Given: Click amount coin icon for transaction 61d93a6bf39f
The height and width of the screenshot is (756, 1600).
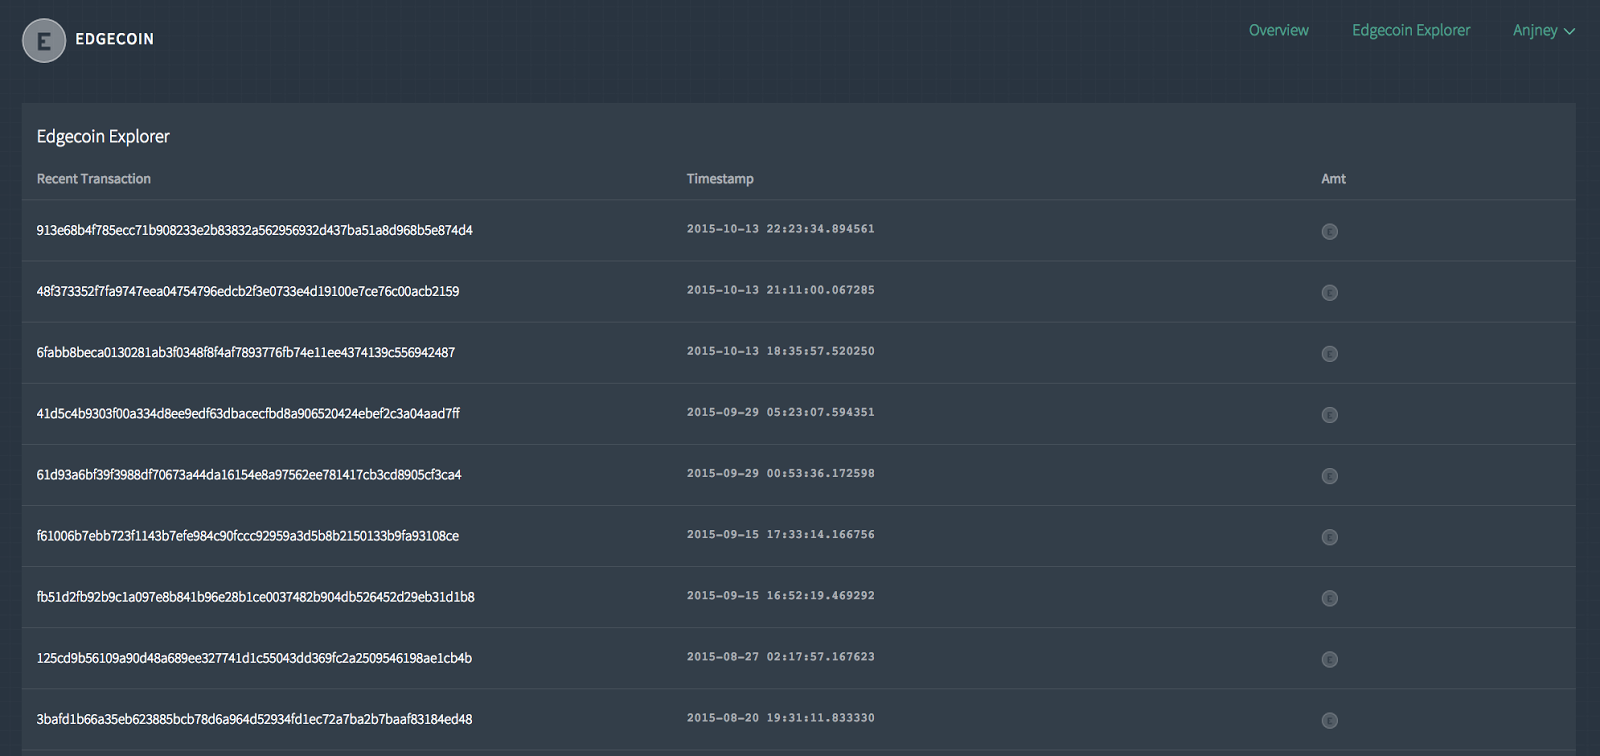Looking at the screenshot, I should click(1330, 476).
